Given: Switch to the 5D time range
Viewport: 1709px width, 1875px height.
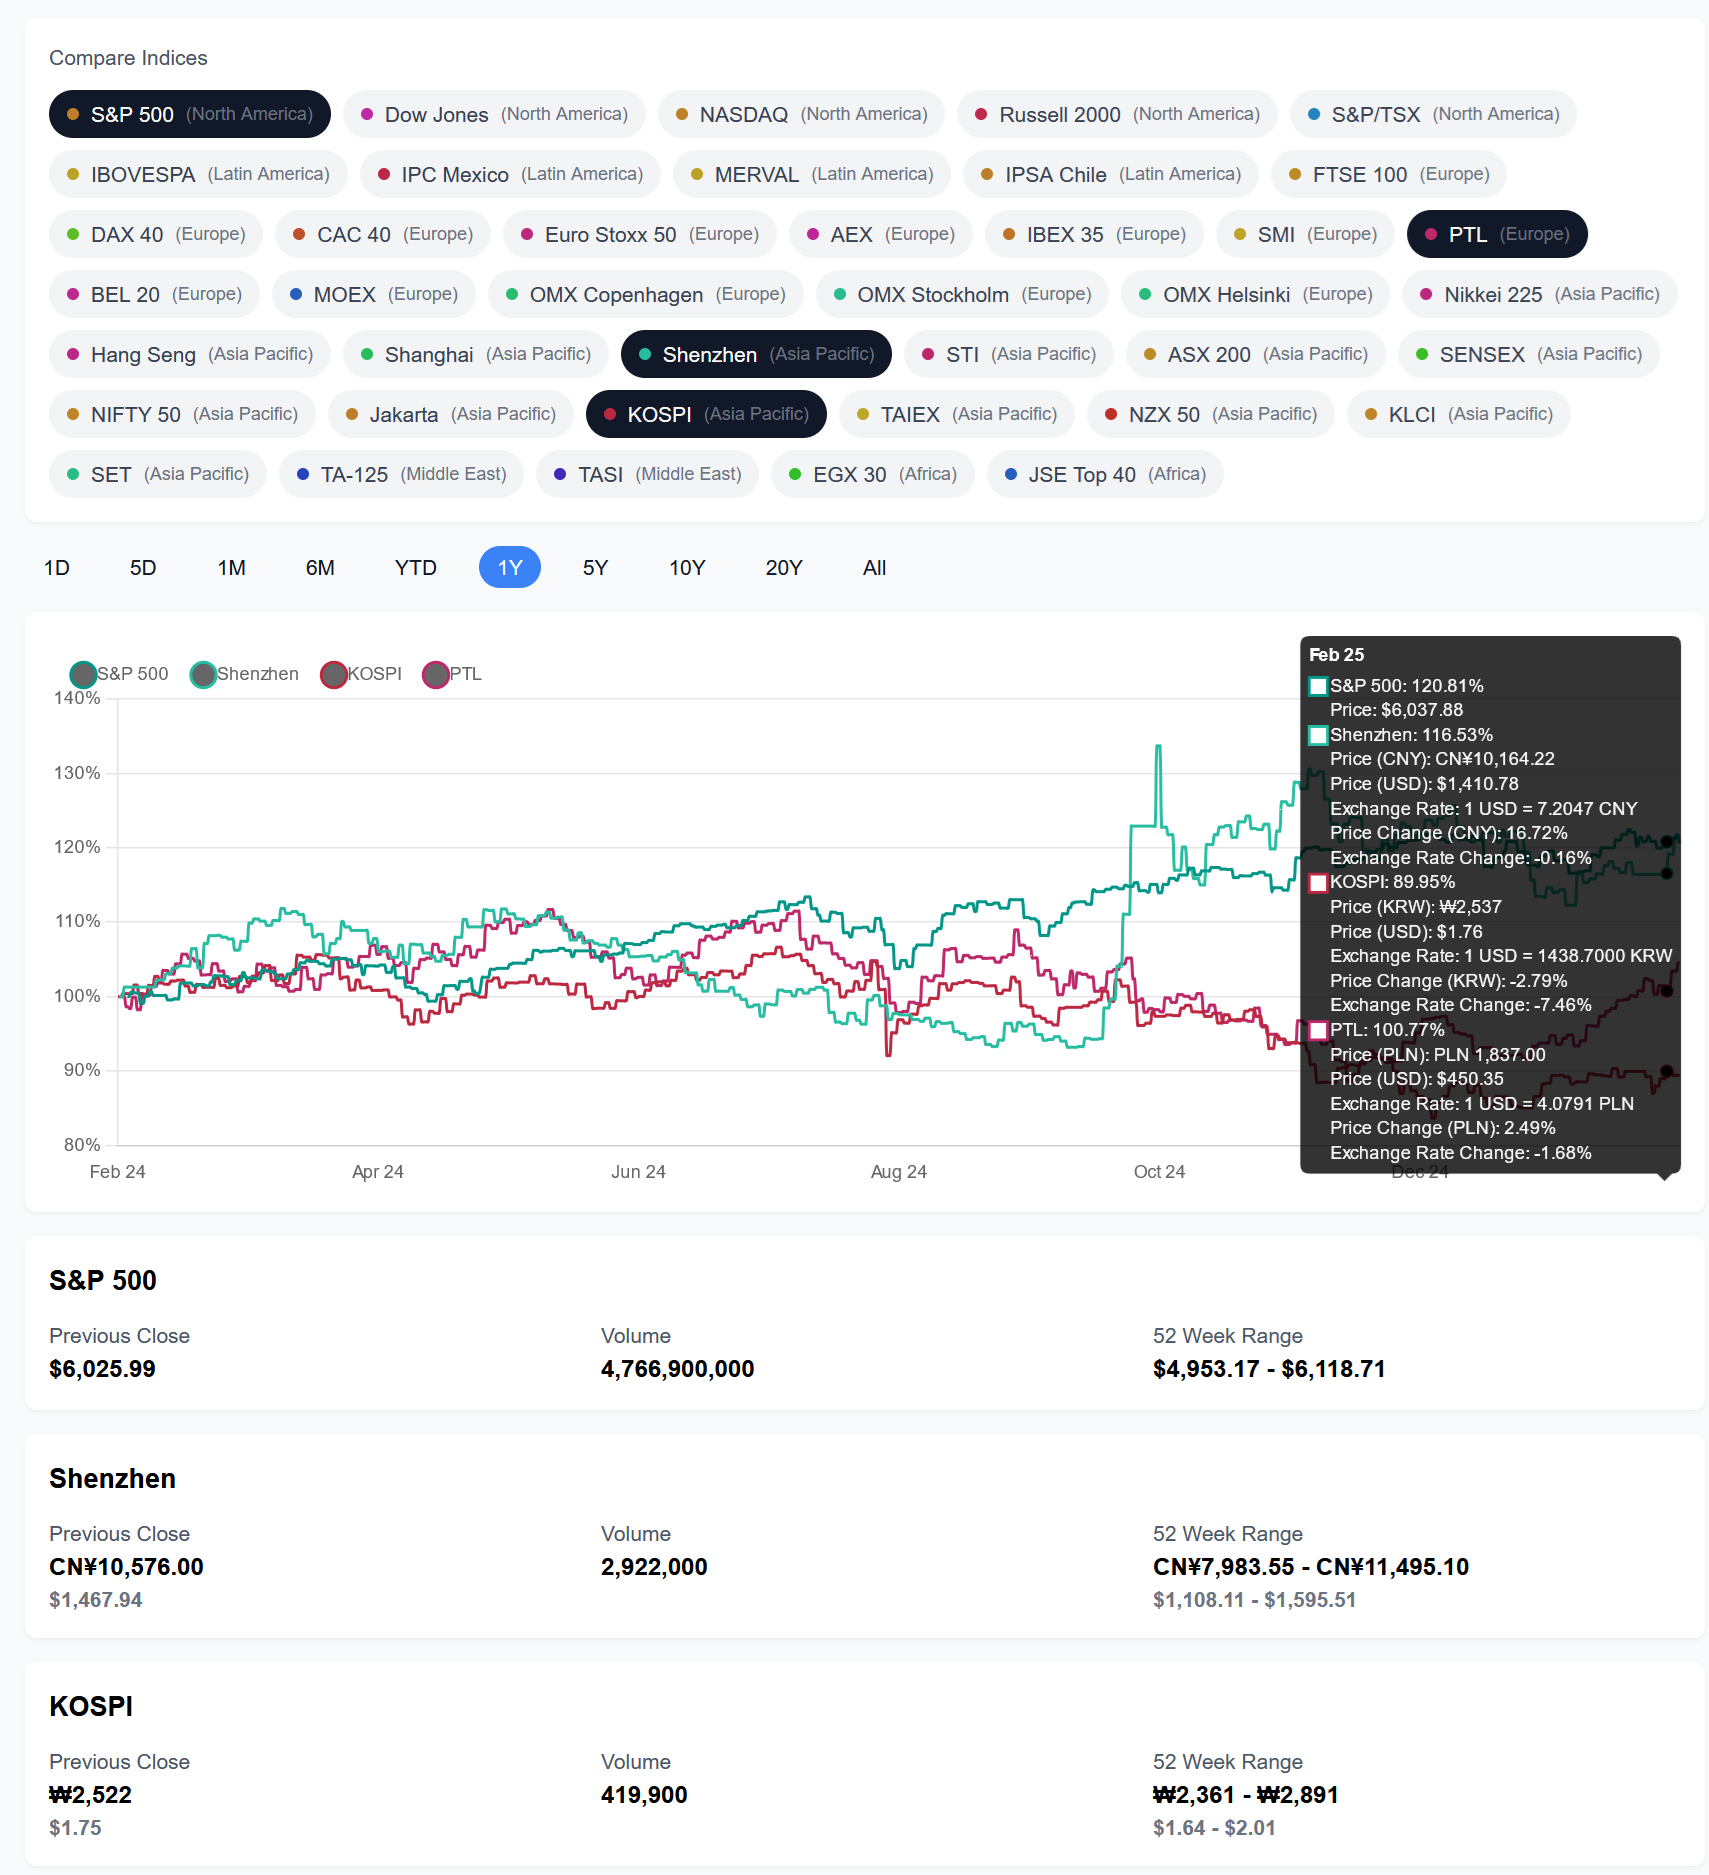Looking at the screenshot, I should click(x=143, y=567).
